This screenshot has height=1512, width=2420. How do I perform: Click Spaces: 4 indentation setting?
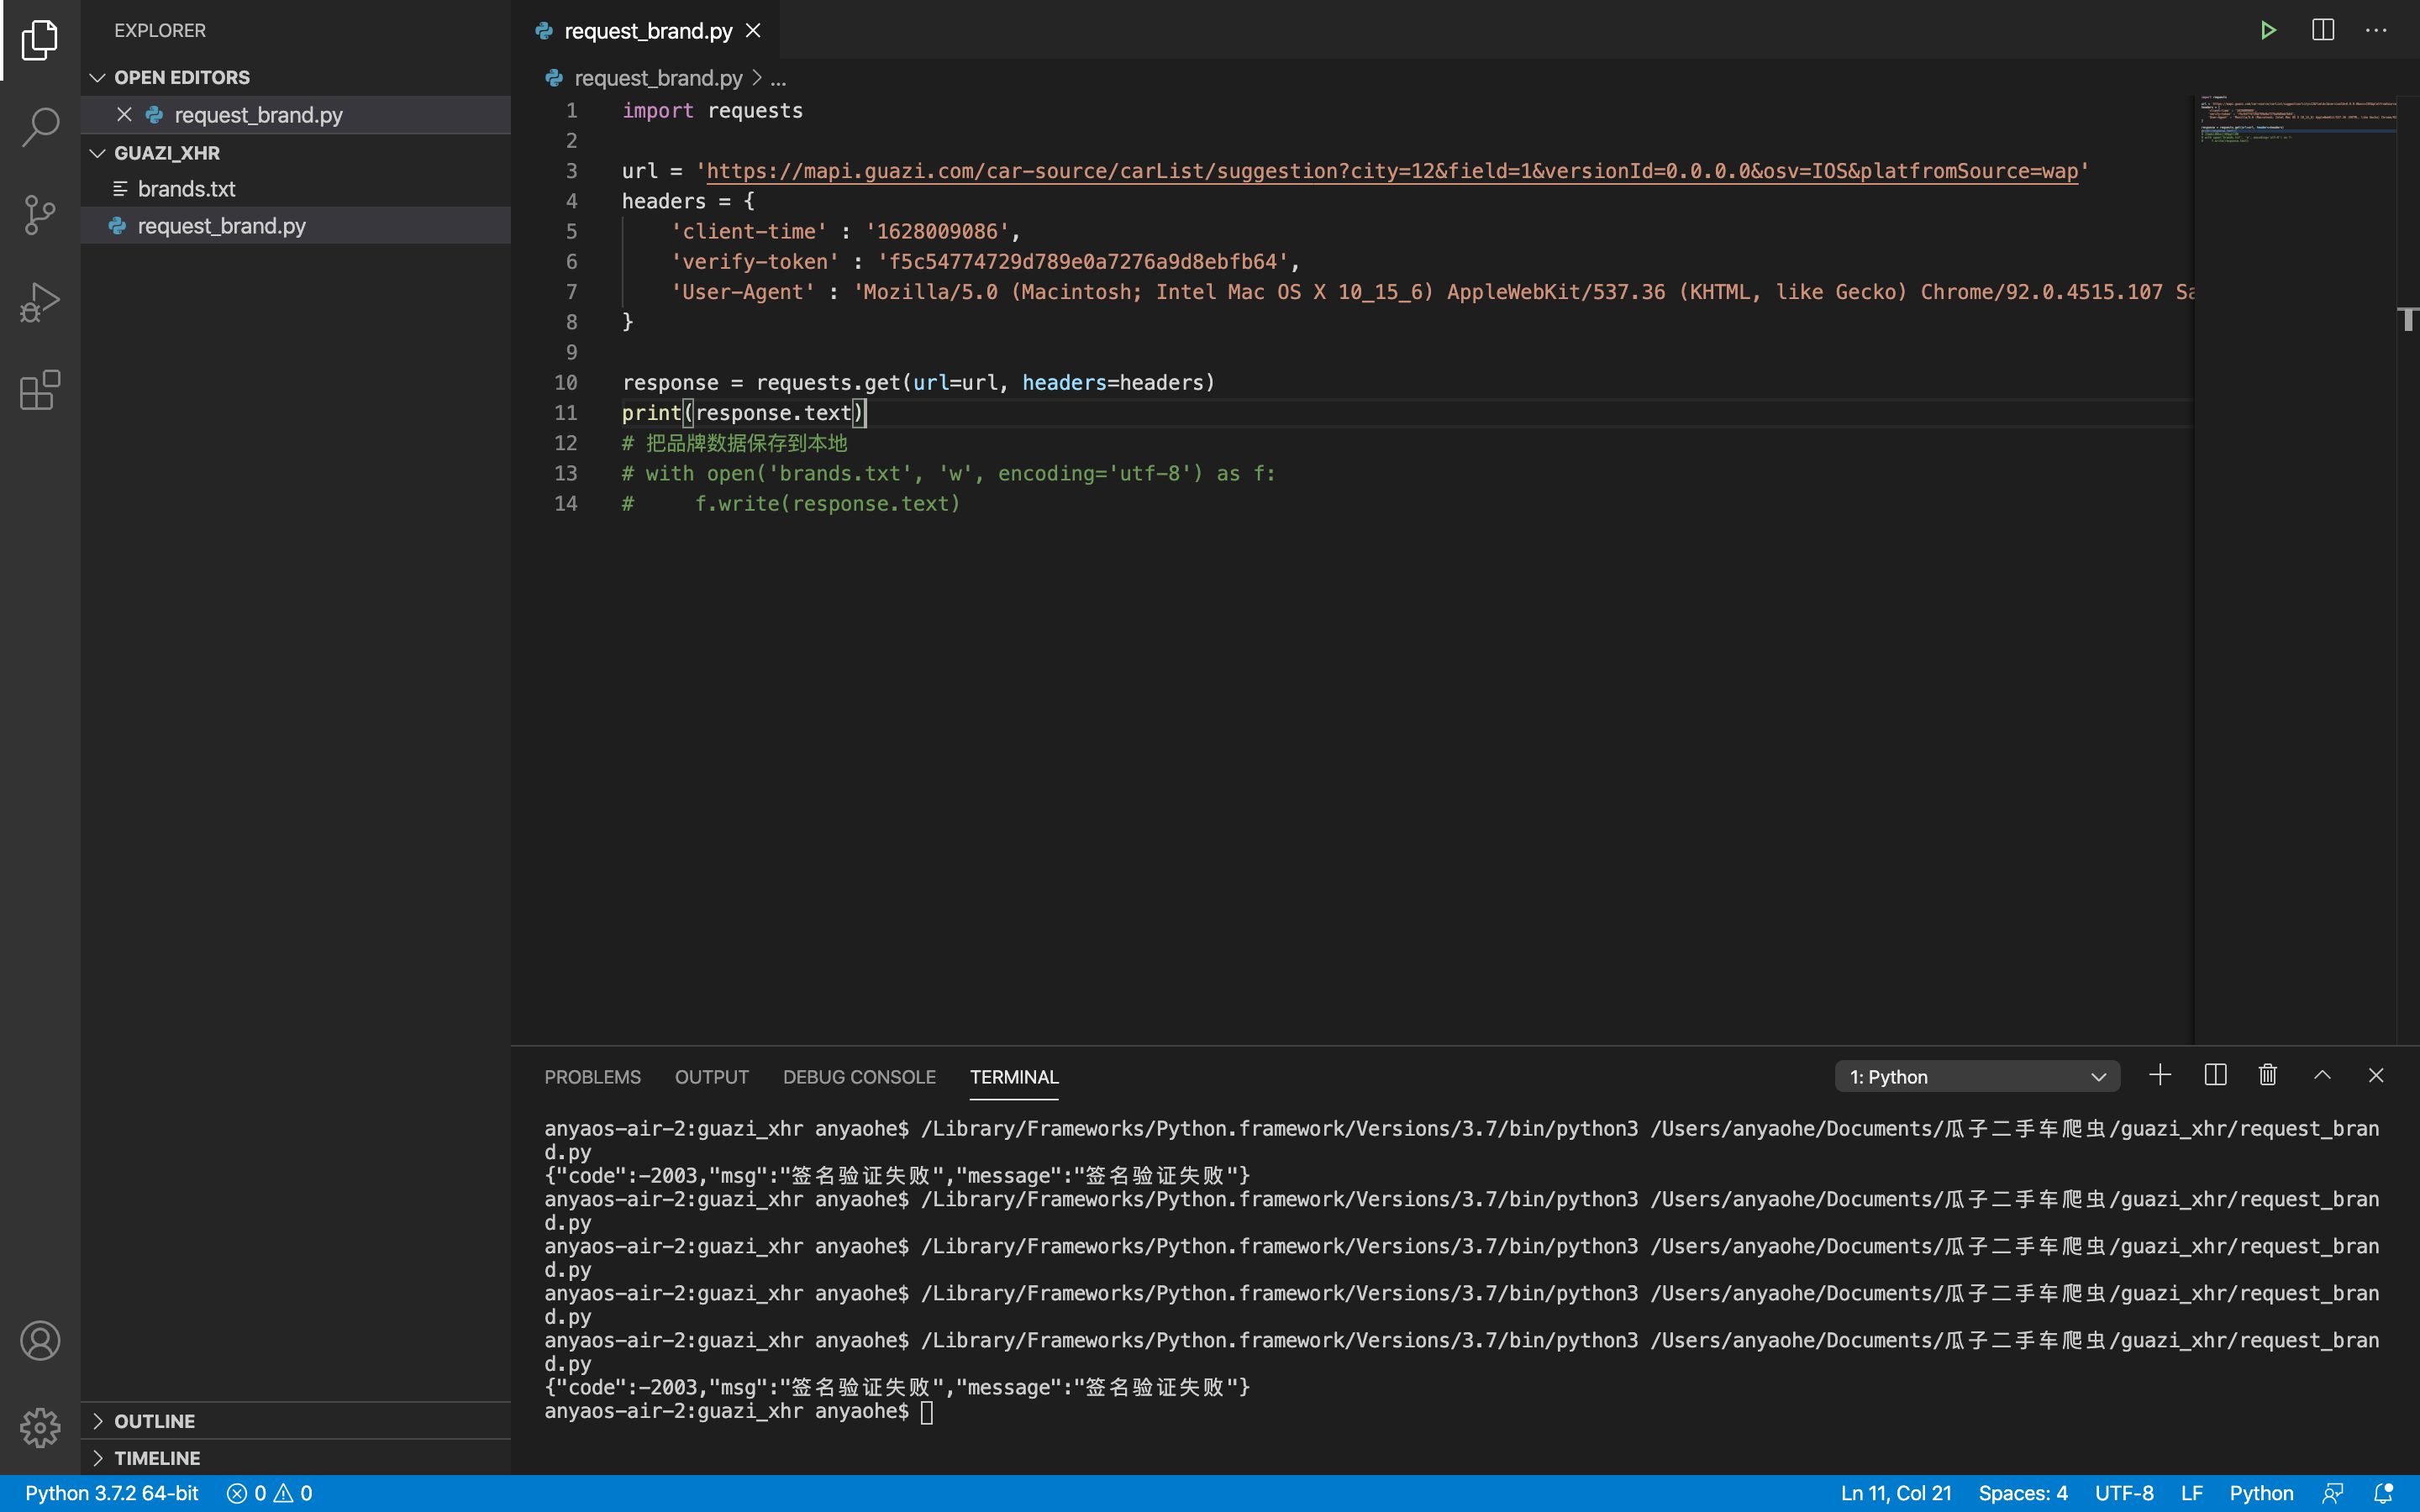(x=2023, y=1493)
